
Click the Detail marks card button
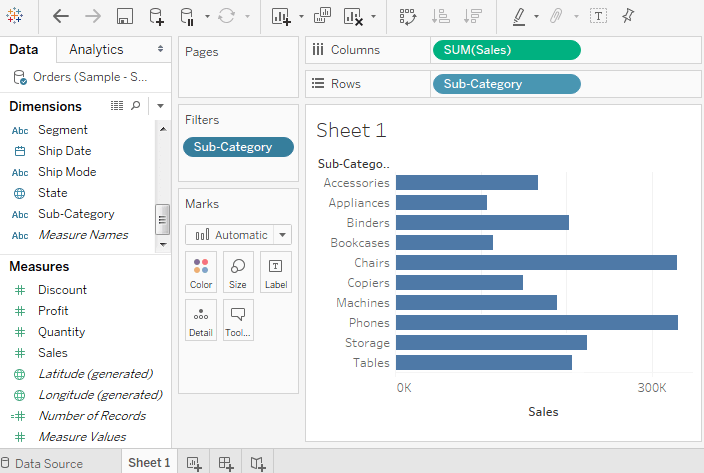click(x=201, y=320)
